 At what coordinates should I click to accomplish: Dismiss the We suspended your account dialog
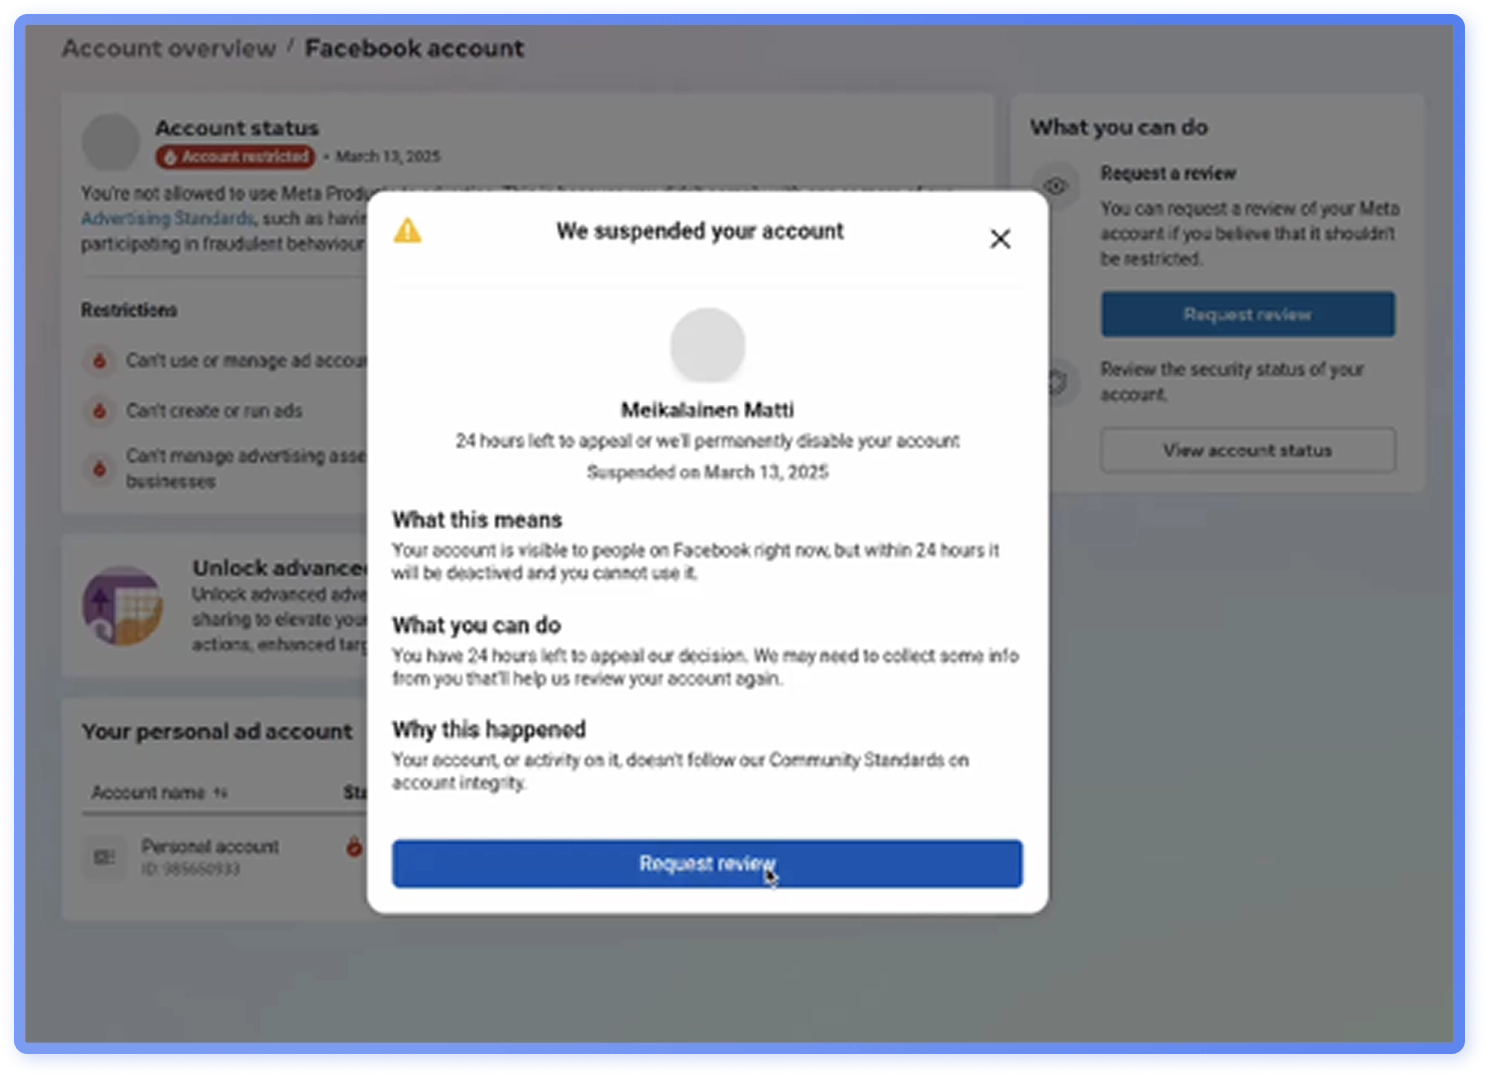(x=1000, y=239)
